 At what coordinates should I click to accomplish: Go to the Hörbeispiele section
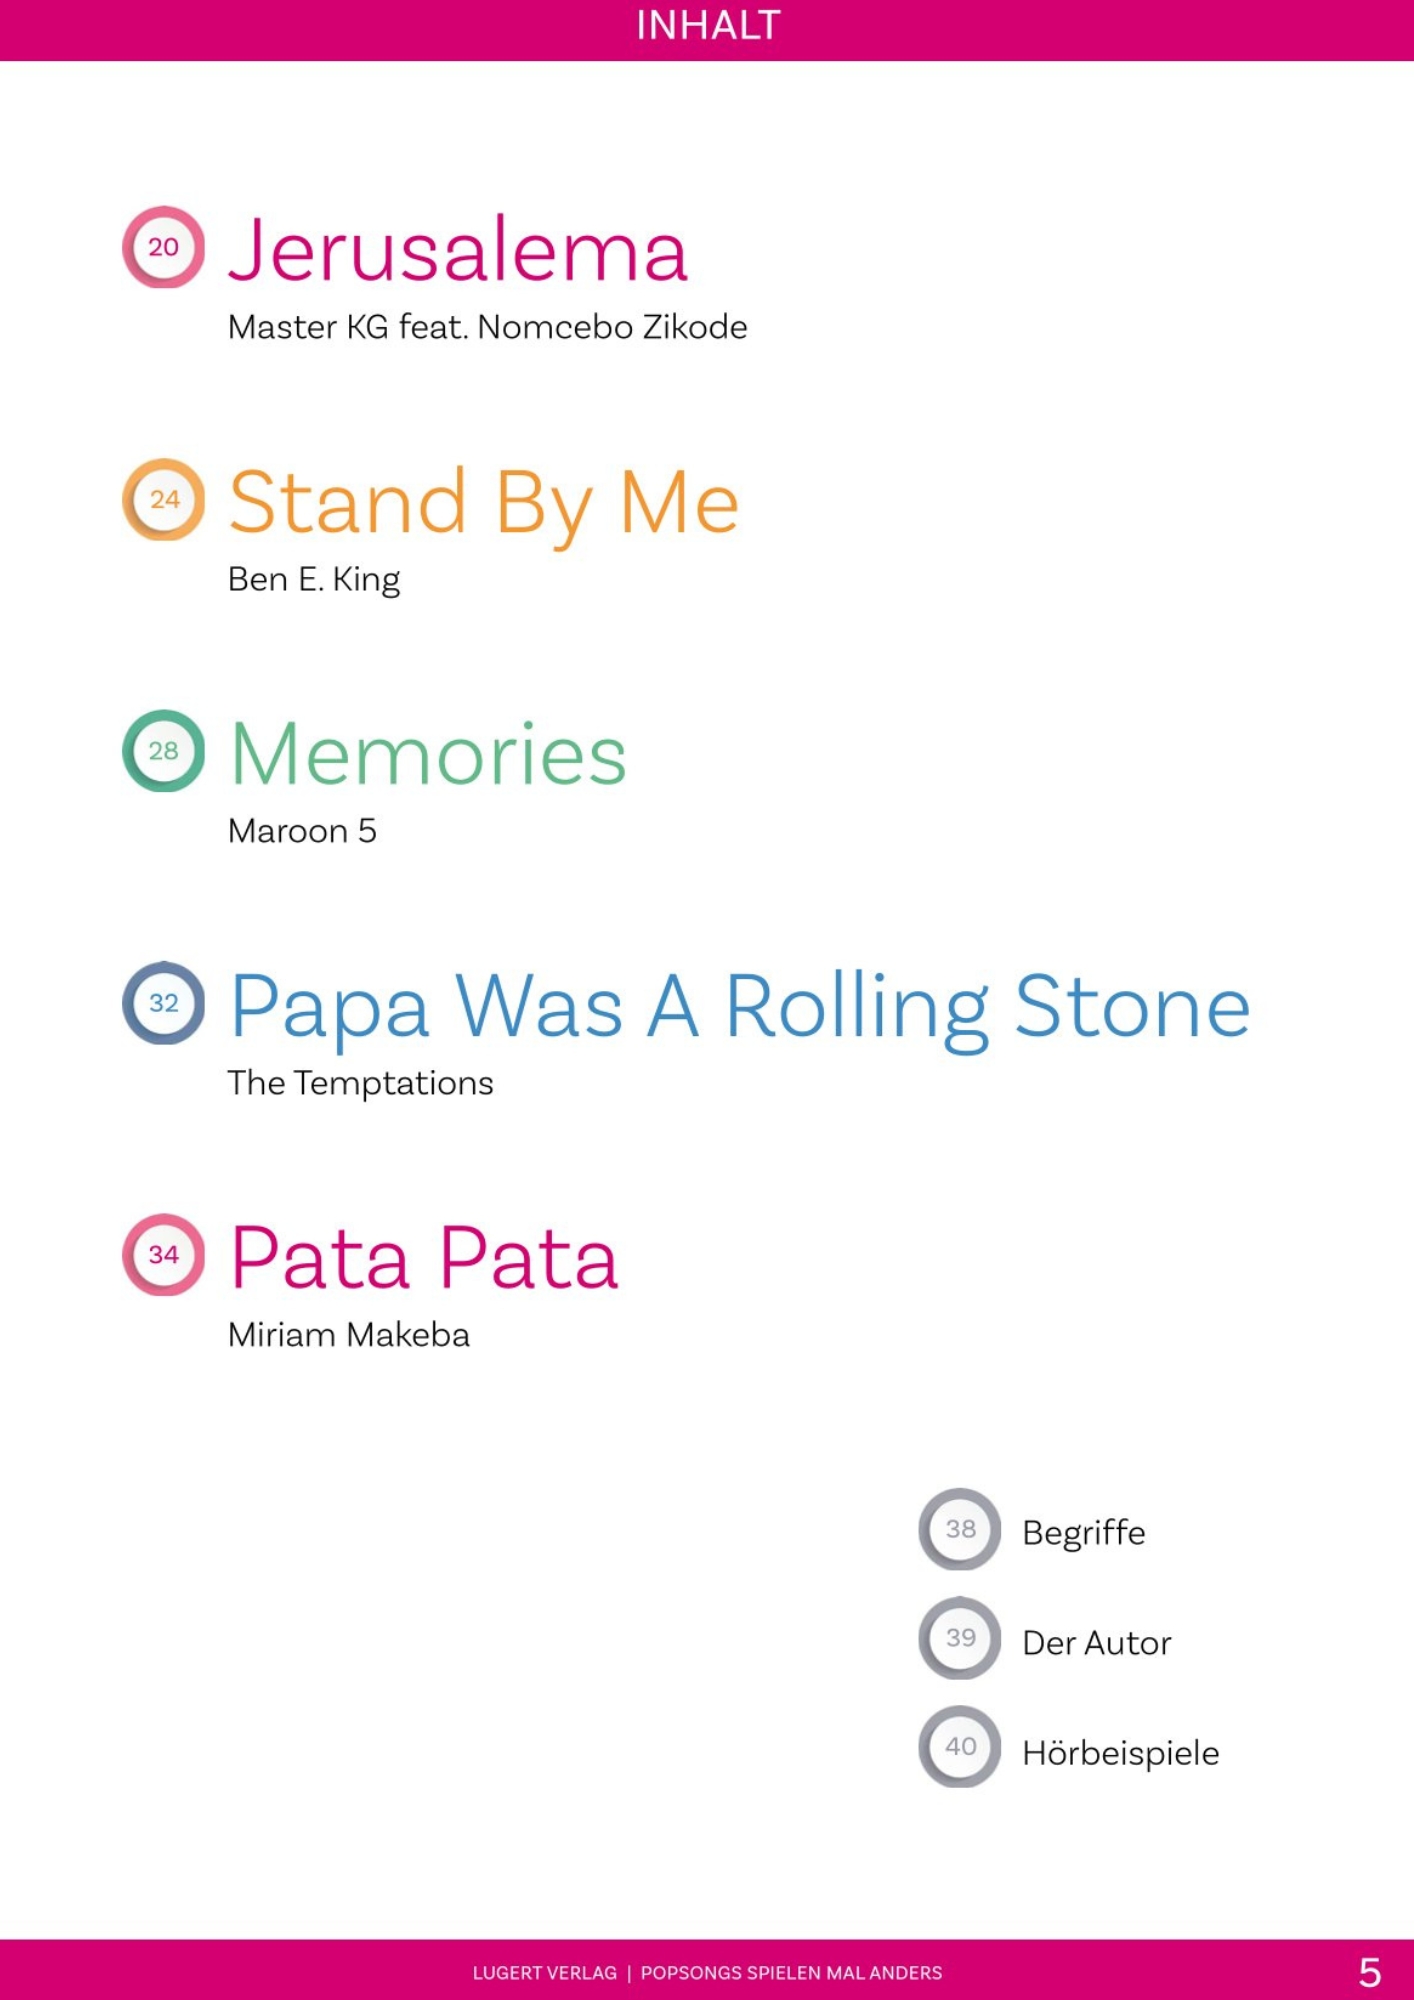1120,1753
